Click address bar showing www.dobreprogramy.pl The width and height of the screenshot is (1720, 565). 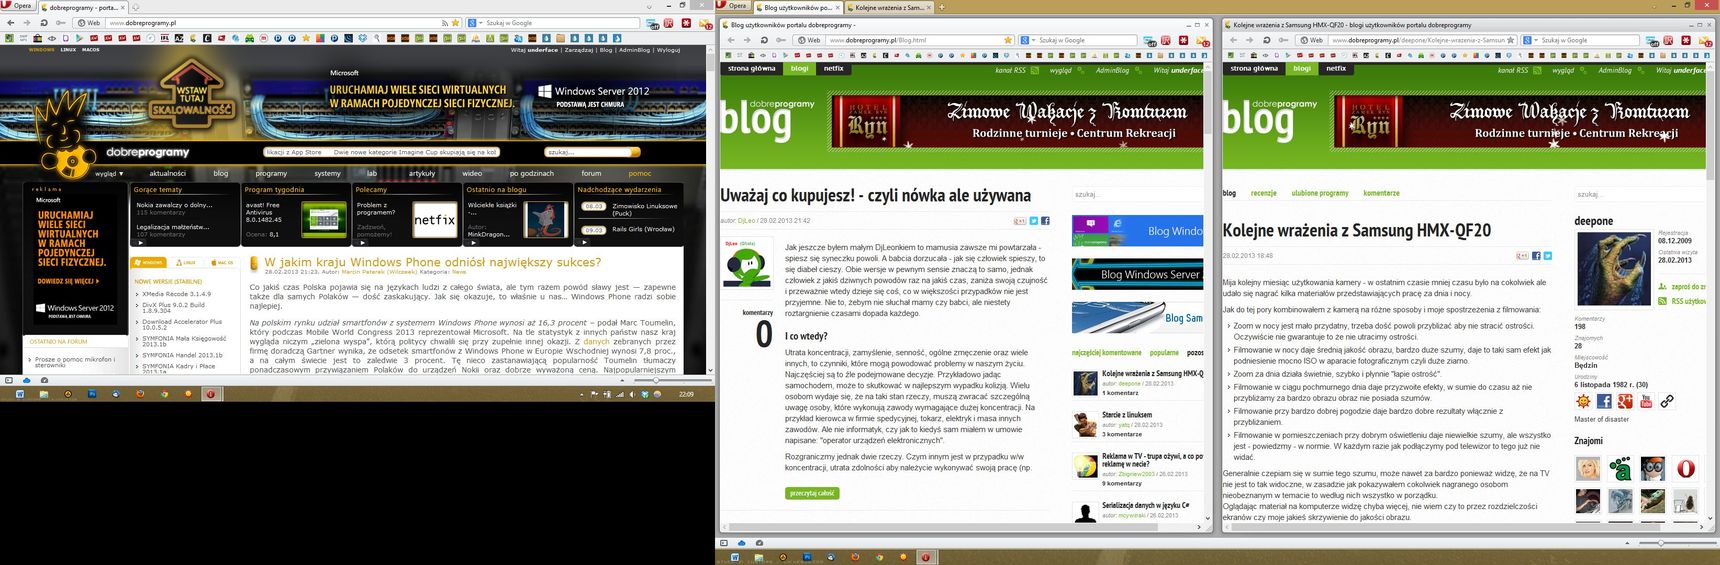click(x=270, y=22)
